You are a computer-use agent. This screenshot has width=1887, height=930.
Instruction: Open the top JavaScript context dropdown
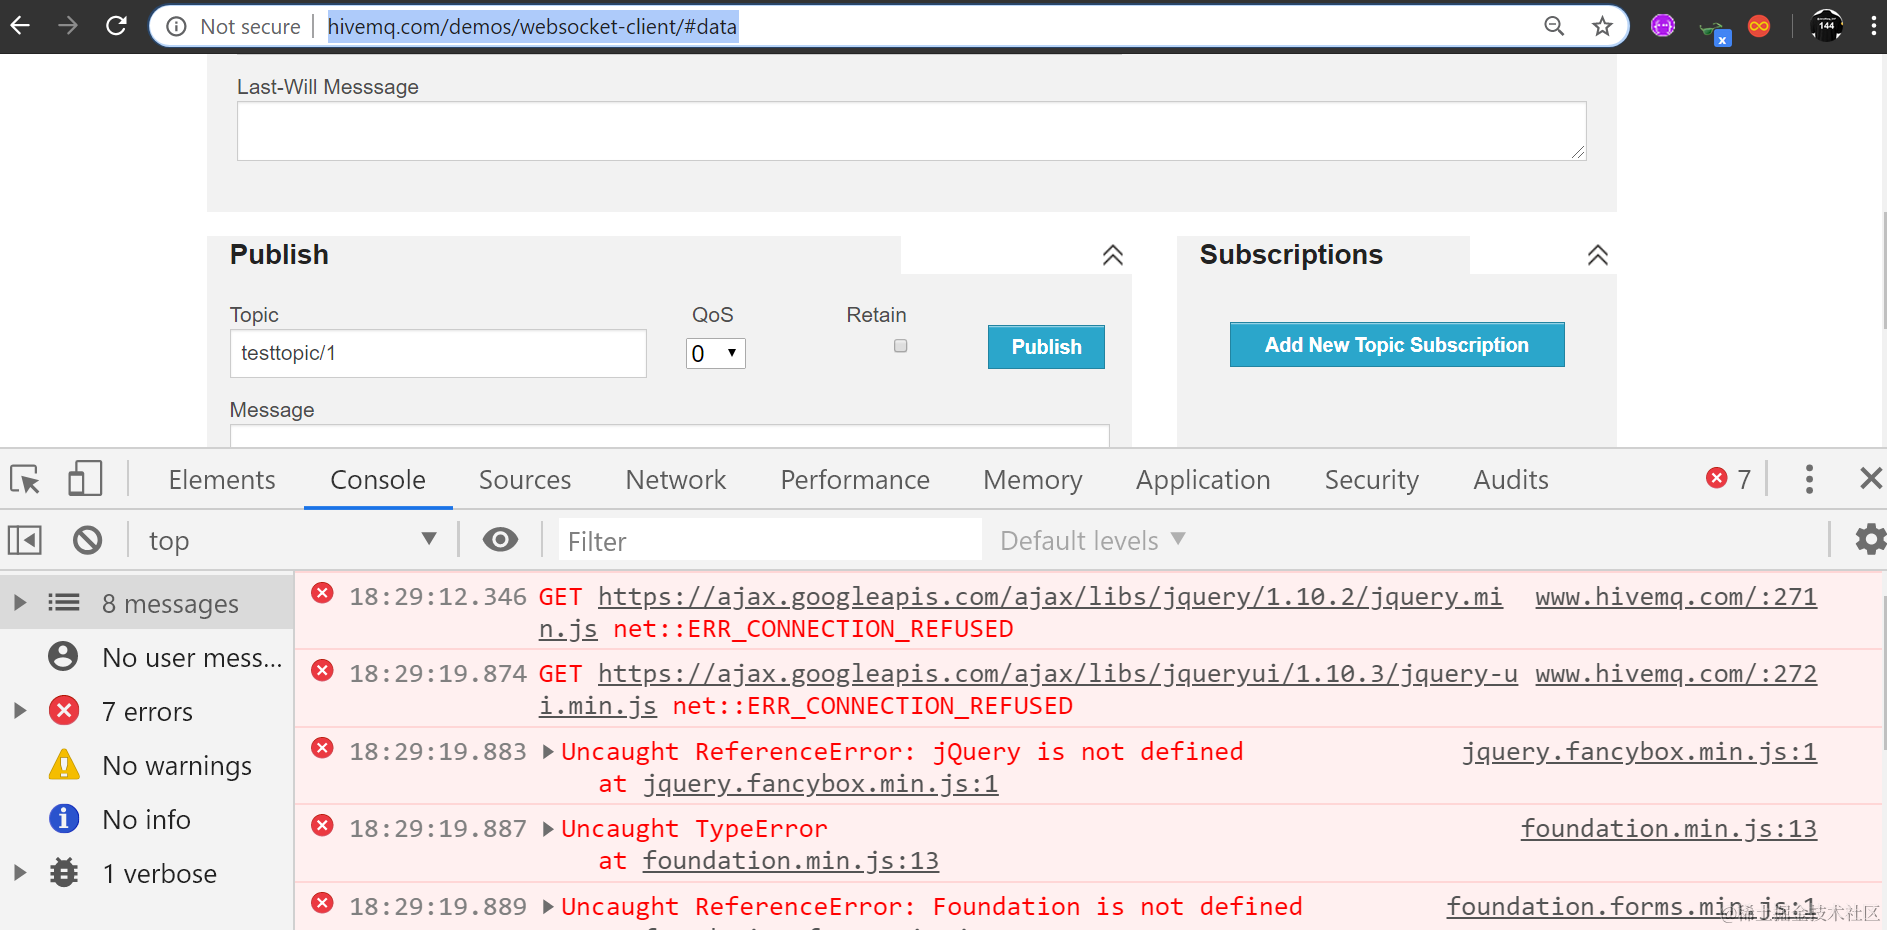(292, 541)
